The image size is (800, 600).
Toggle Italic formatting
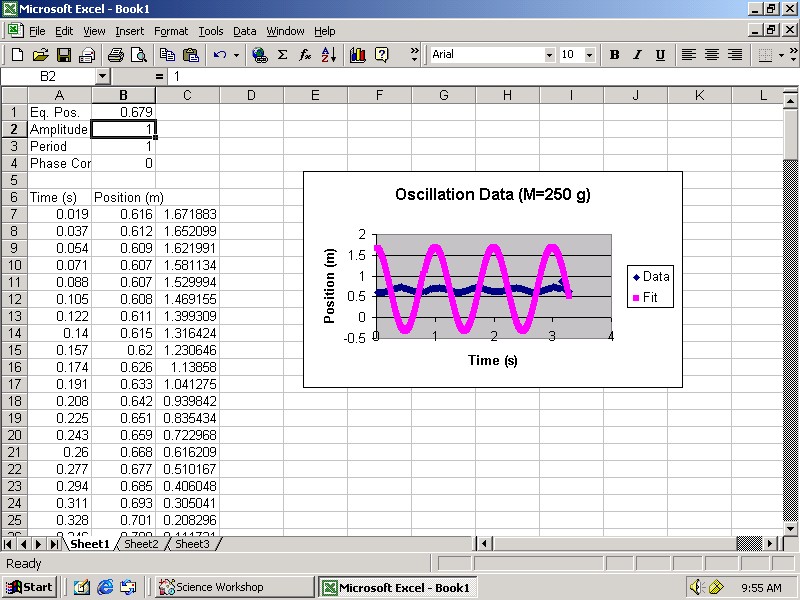pos(637,55)
